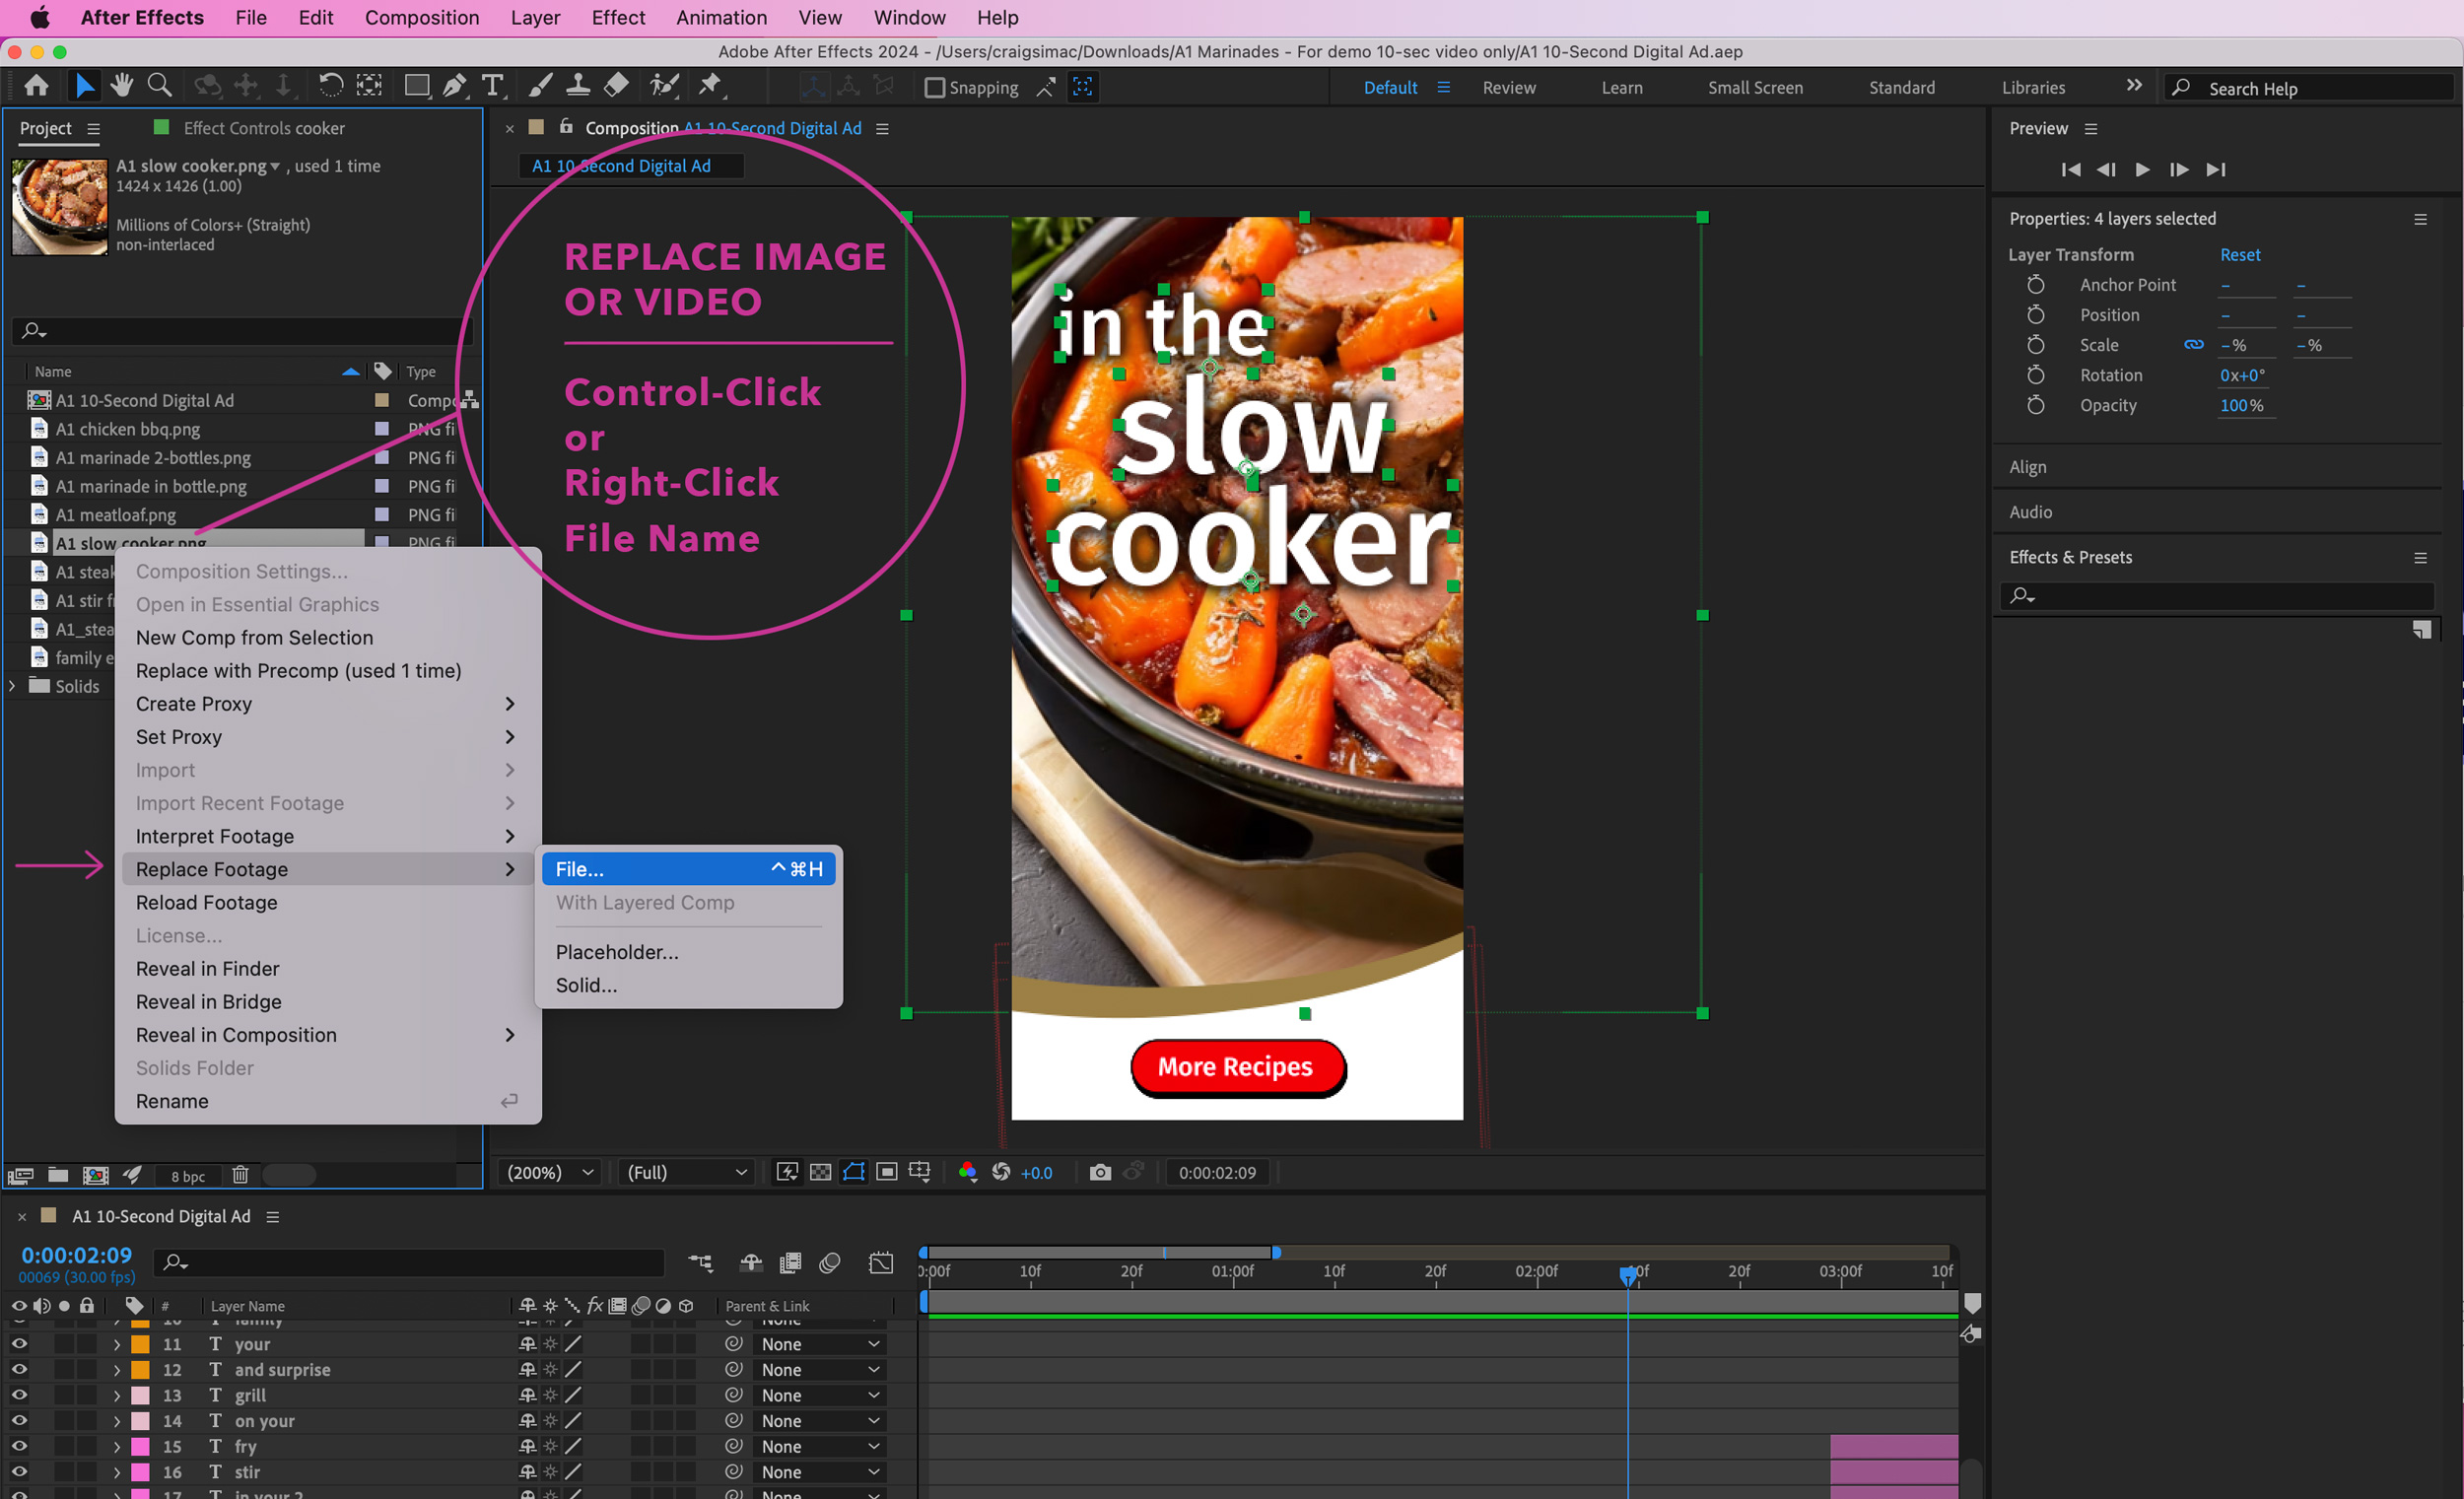Click the Scale link icon in Layer Transform
The image size is (2464, 1499).
pos(2194,344)
